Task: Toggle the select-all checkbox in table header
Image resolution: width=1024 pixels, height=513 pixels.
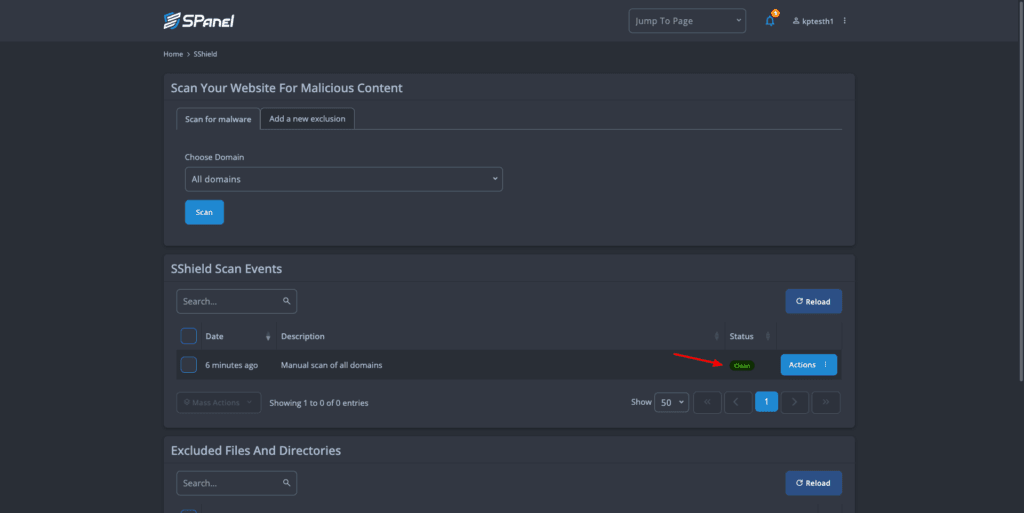Action: (x=189, y=336)
